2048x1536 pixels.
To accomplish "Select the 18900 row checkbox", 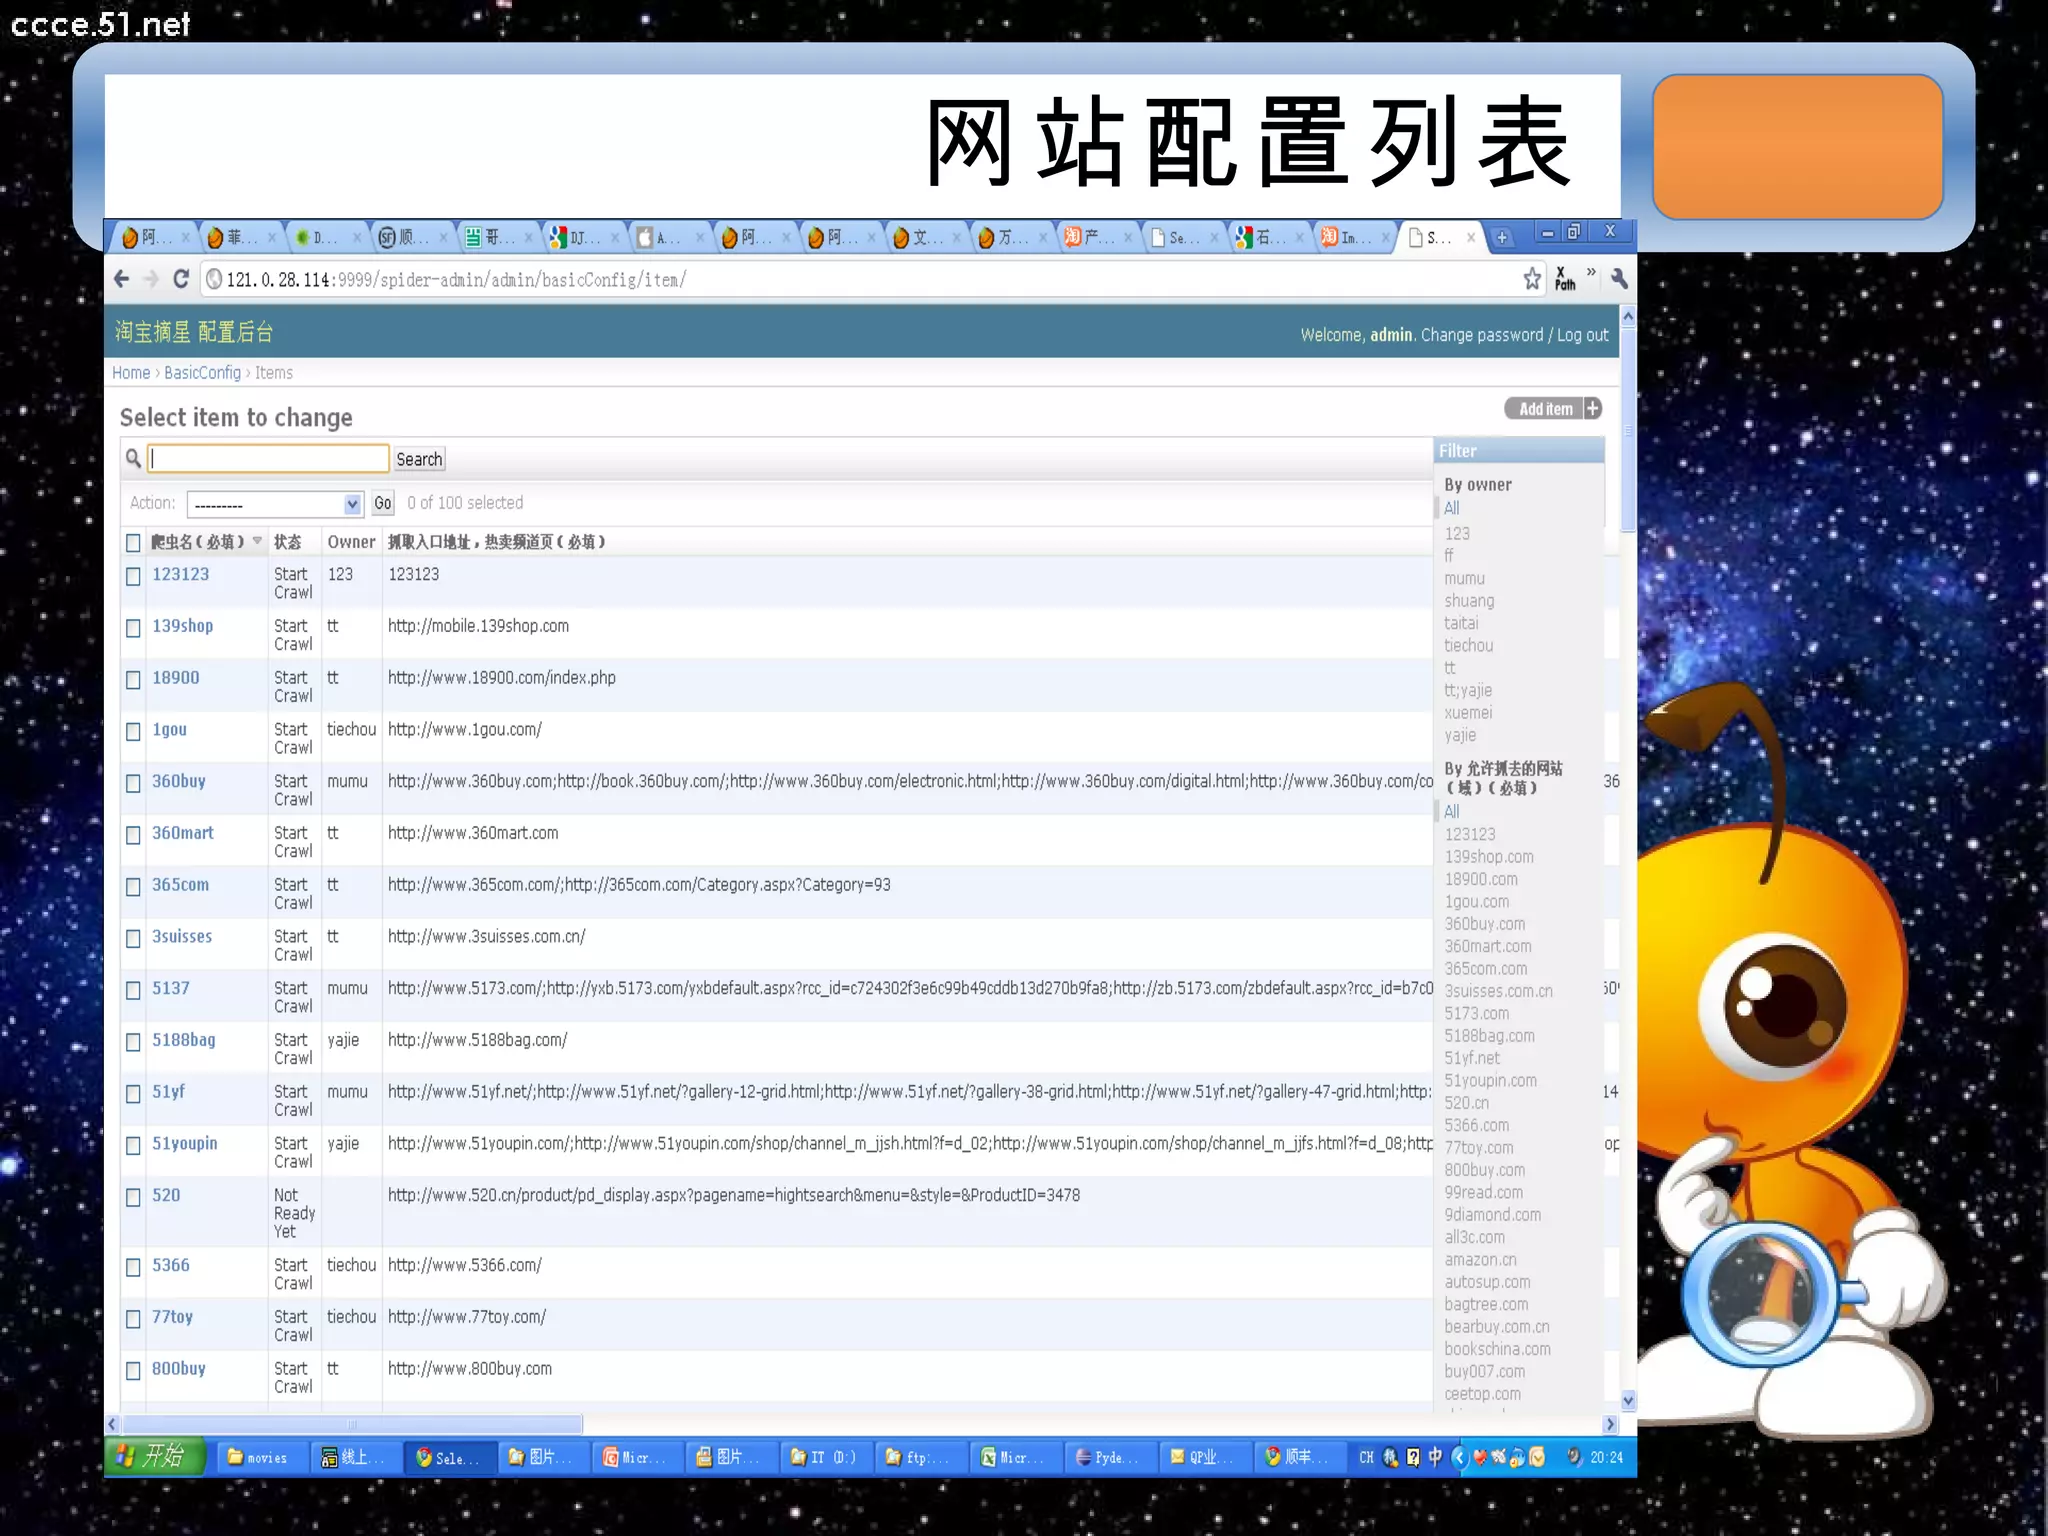I will (x=133, y=680).
